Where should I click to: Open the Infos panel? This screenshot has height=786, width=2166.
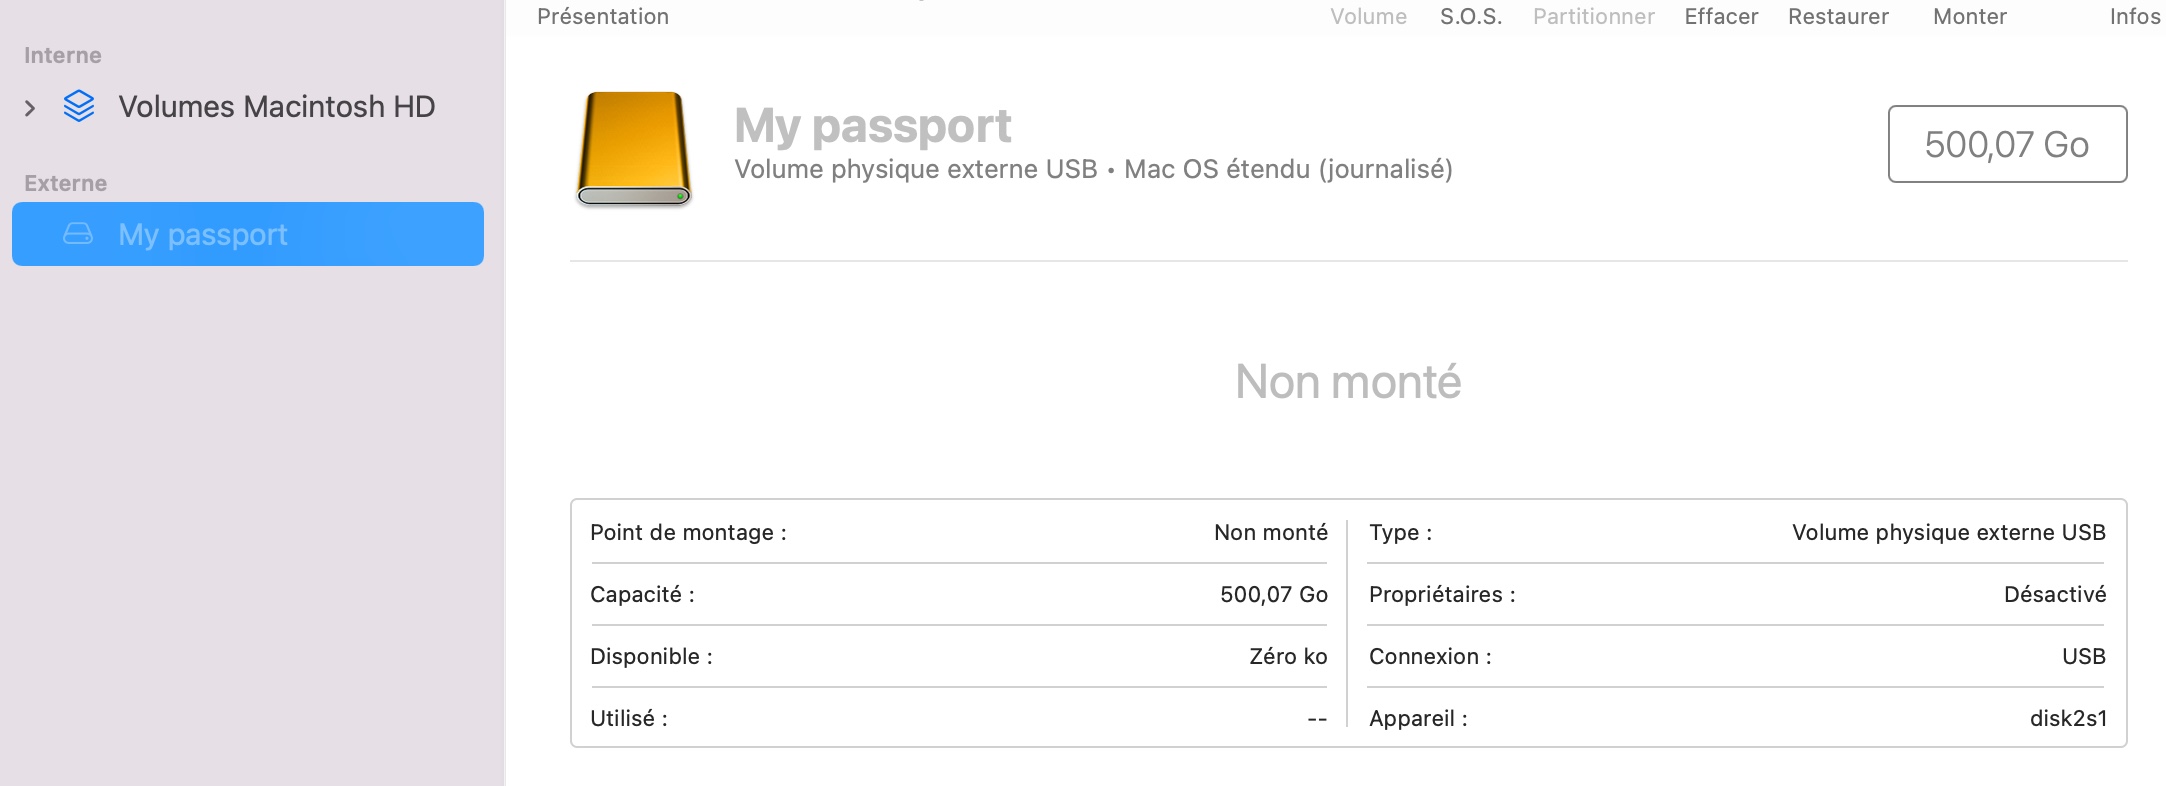[2134, 17]
